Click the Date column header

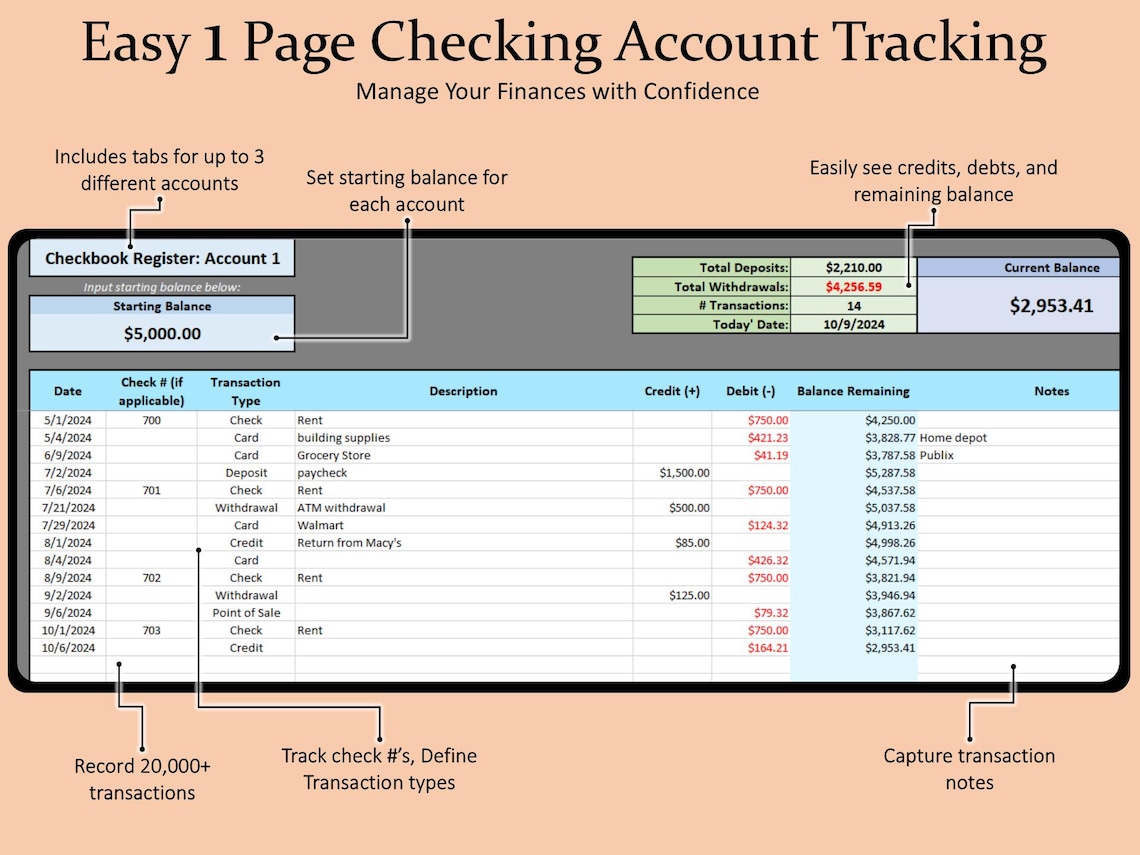66,391
